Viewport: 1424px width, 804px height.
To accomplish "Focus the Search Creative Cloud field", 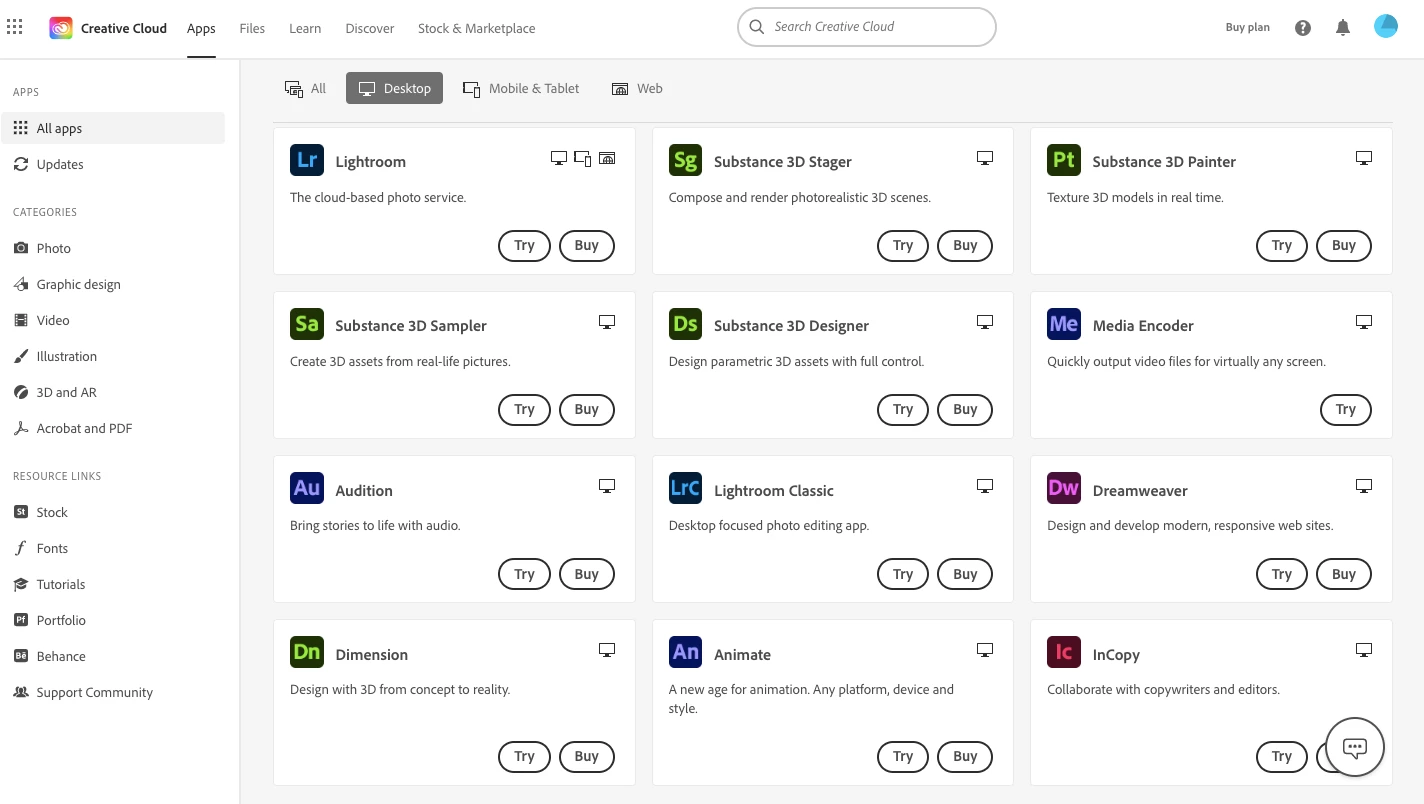I will click(x=867, y=27).
